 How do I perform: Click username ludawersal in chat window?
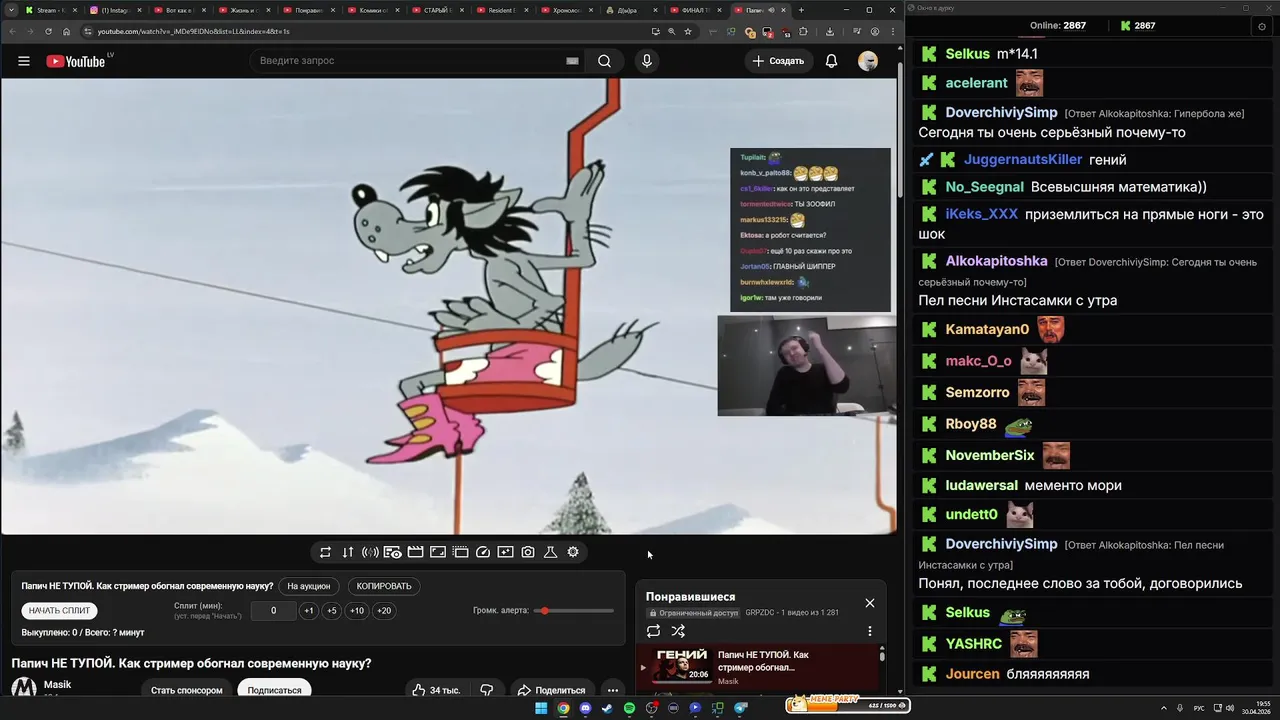click(x=982, y=485)
